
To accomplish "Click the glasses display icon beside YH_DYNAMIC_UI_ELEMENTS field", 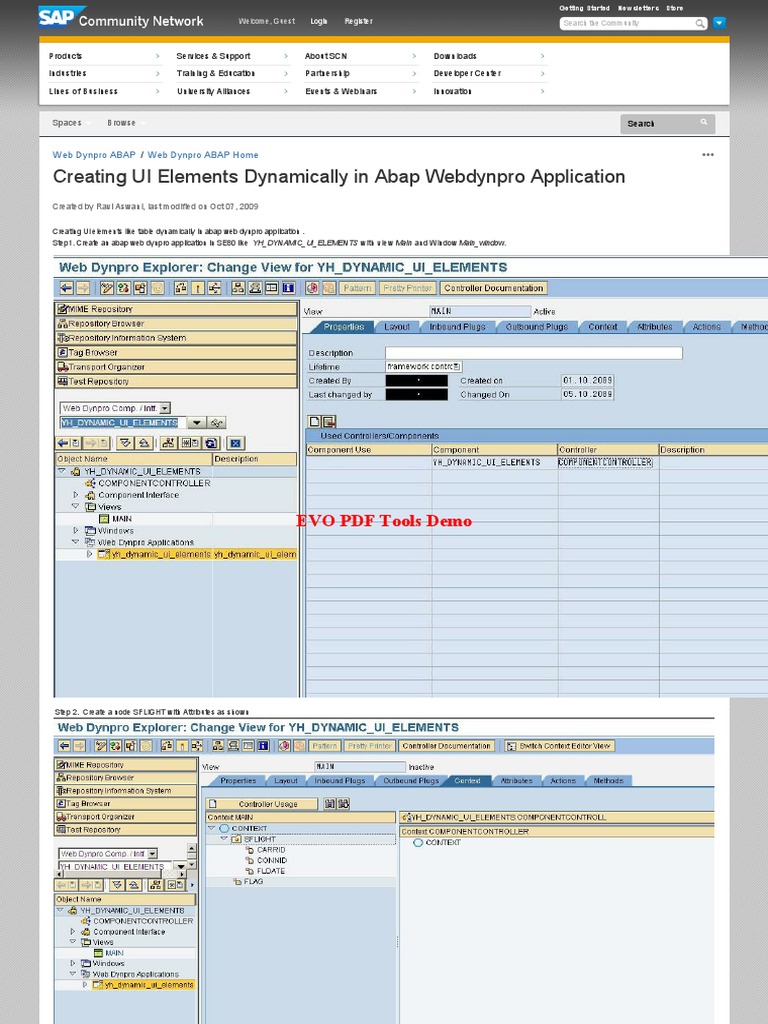I will (x=217, y=423).
